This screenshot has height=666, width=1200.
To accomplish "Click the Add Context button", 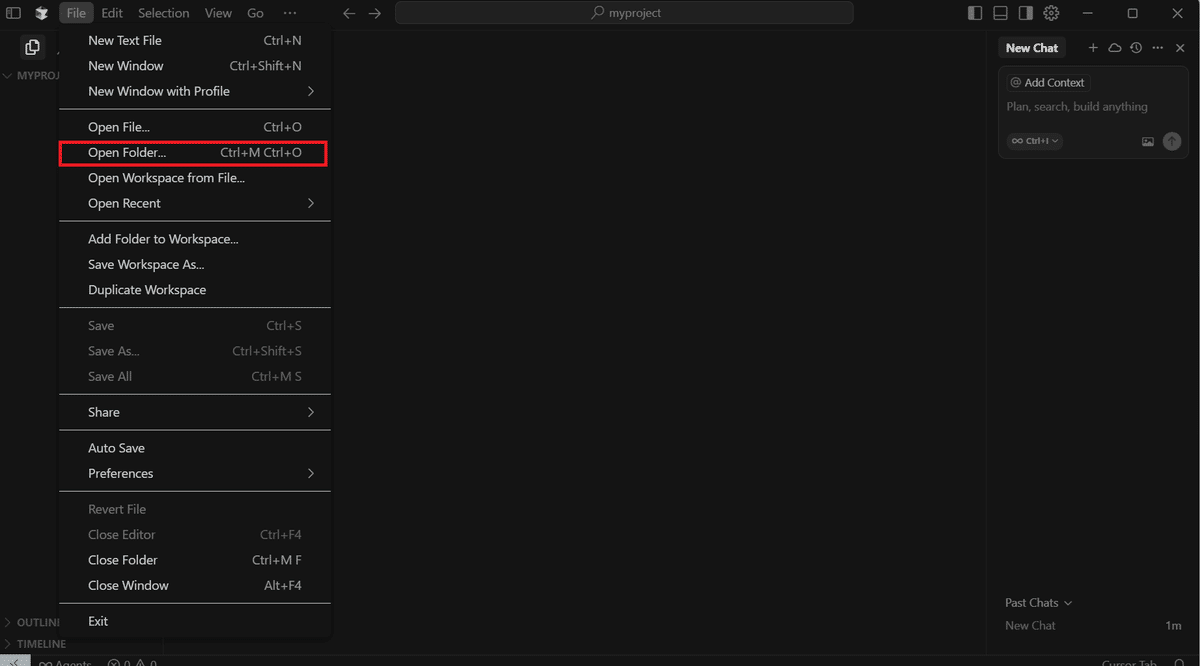I will coord(1048,82).
